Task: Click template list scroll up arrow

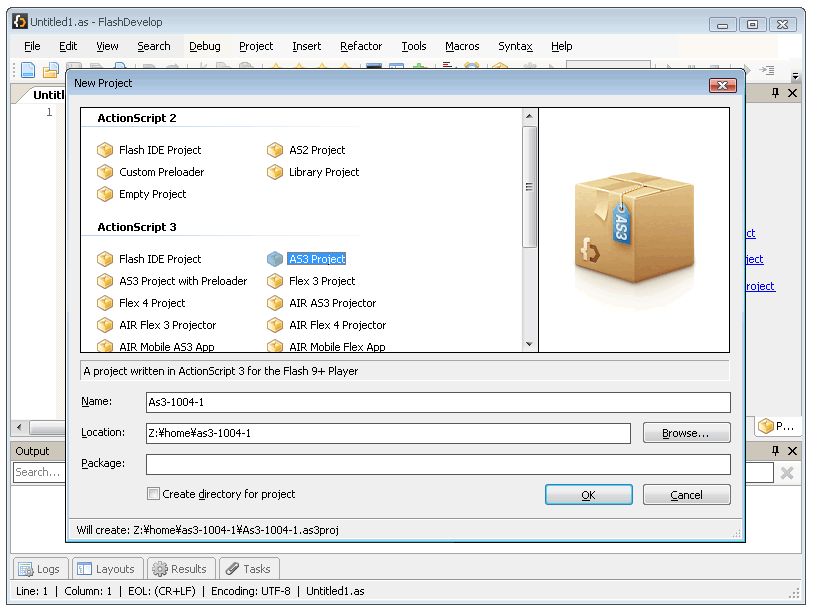Action: pyautogui.click(x=529, y=116)
